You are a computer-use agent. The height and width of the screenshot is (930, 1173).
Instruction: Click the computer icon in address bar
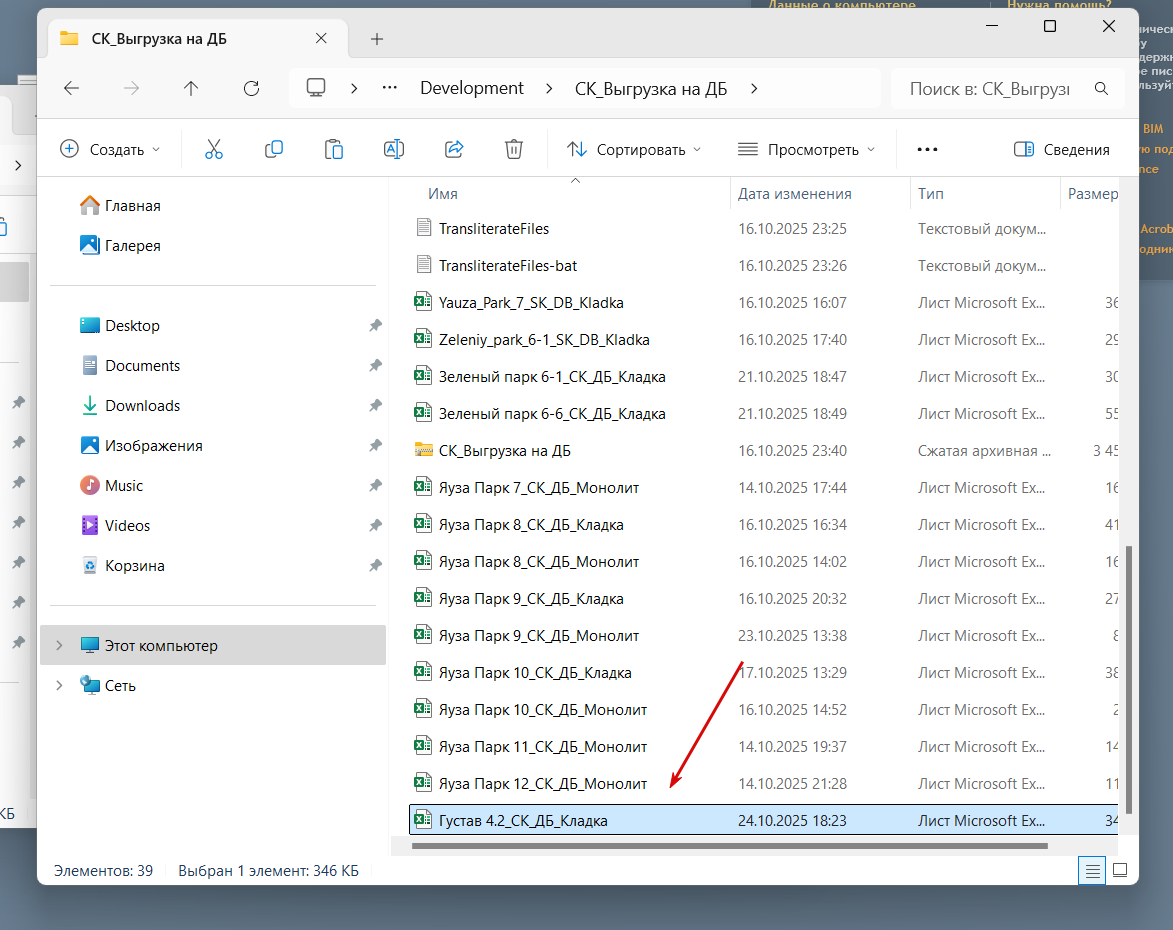316,88
